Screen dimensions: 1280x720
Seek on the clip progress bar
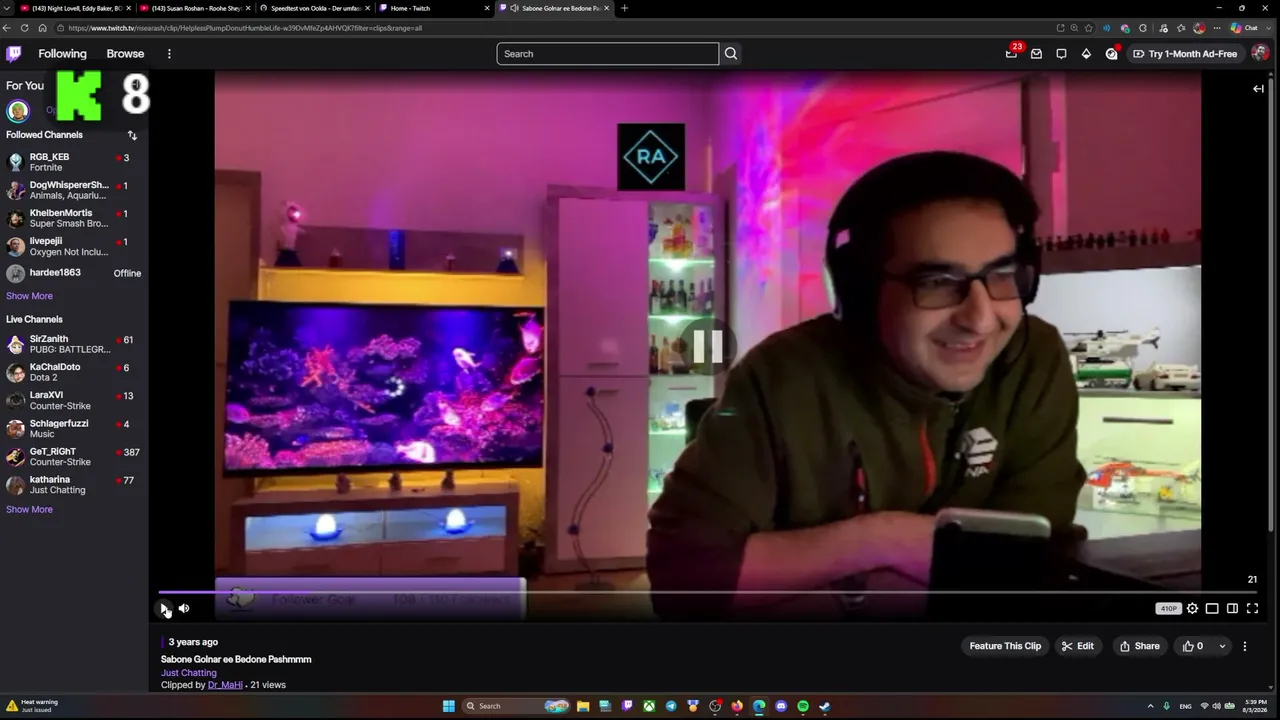tap(707, 592)
